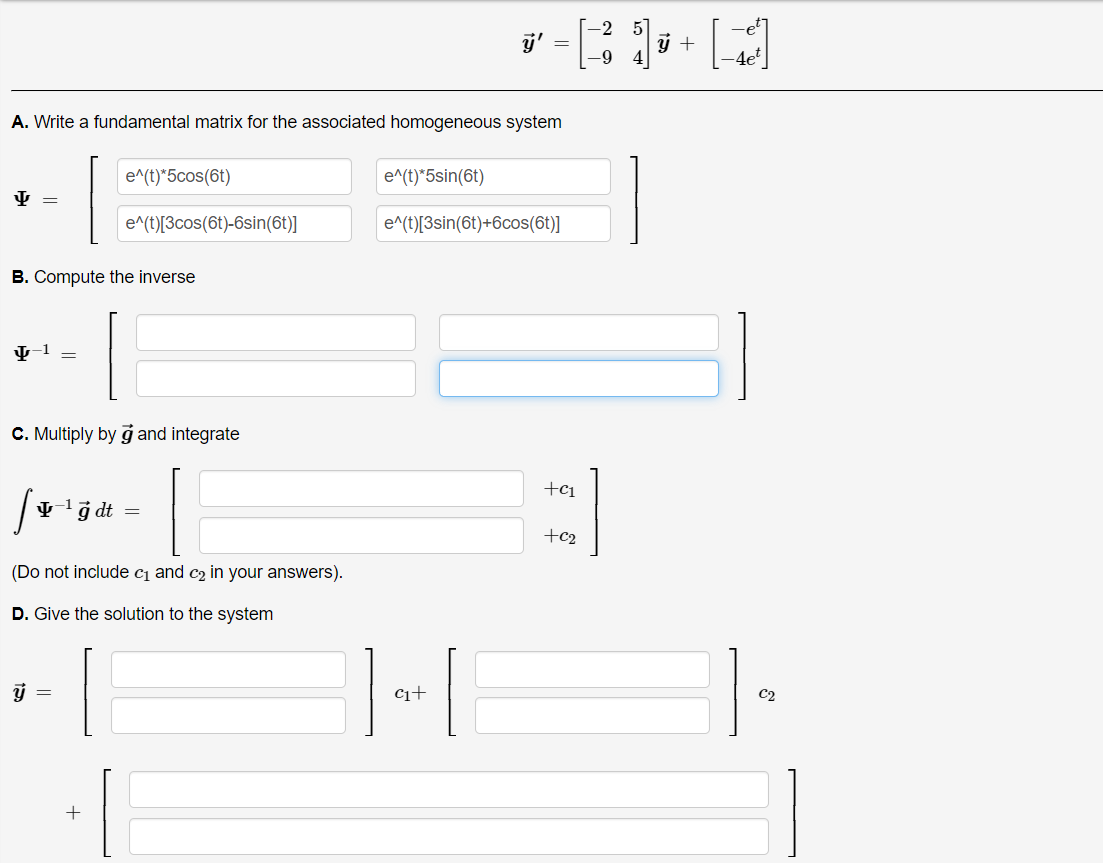Focus the bottom-left inverse matrix entry field
Viewport: 1103px width, 863px height.
(276, 378)
